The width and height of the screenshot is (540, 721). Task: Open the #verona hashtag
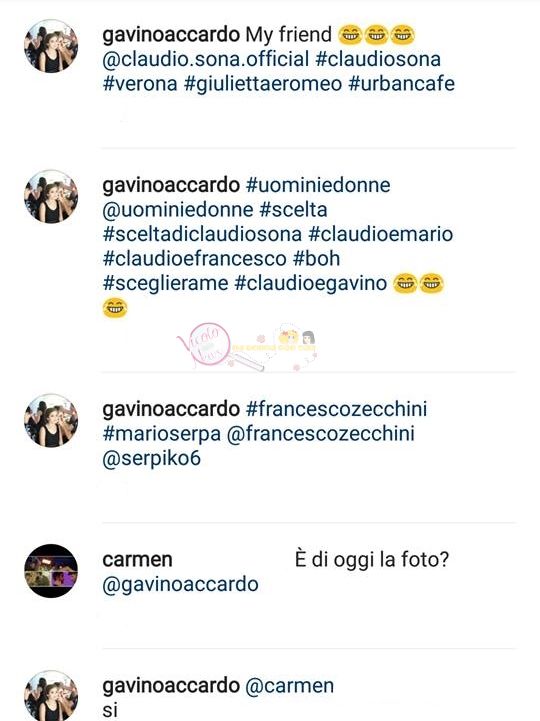[140, 84]
